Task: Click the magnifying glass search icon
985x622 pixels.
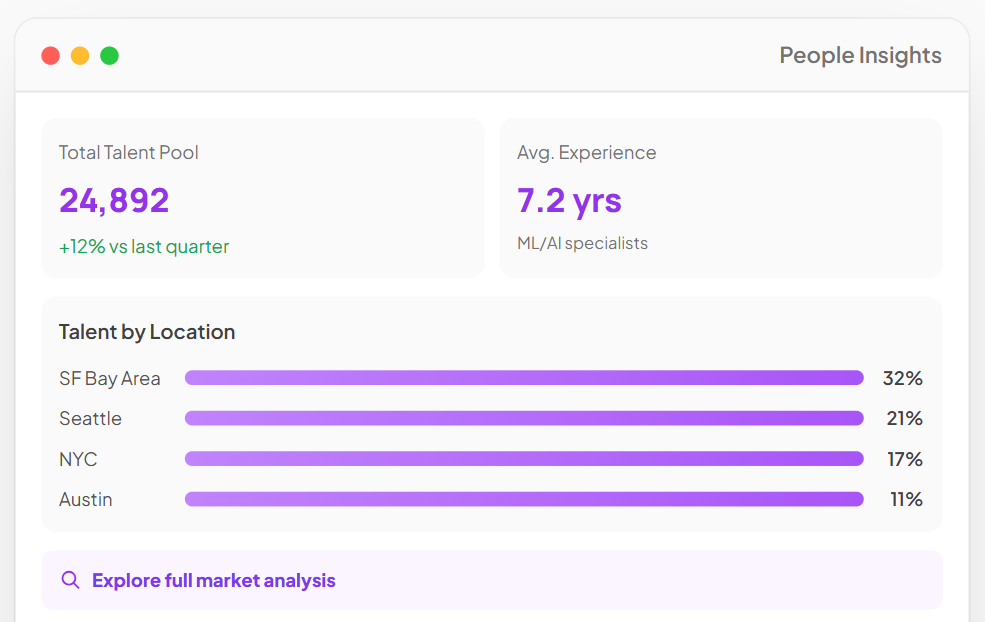Action: (x=70, y=580)
